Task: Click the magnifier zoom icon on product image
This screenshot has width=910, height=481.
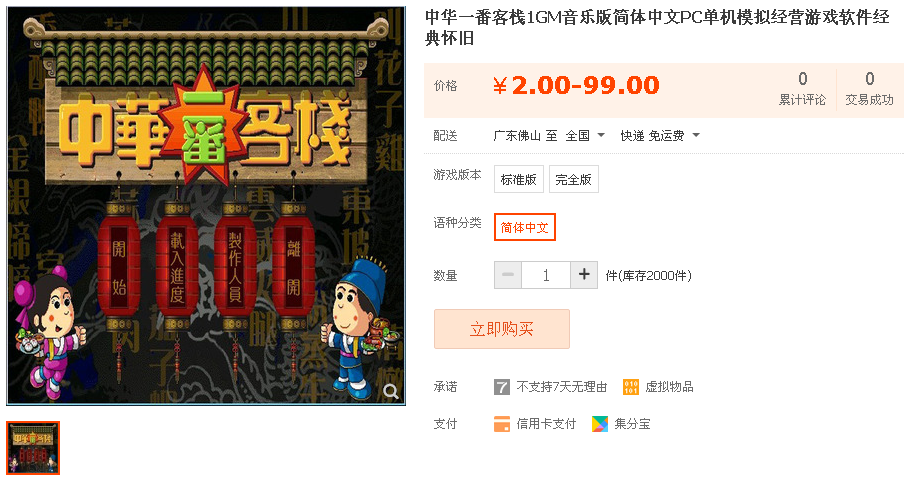Action: (391, 392)
